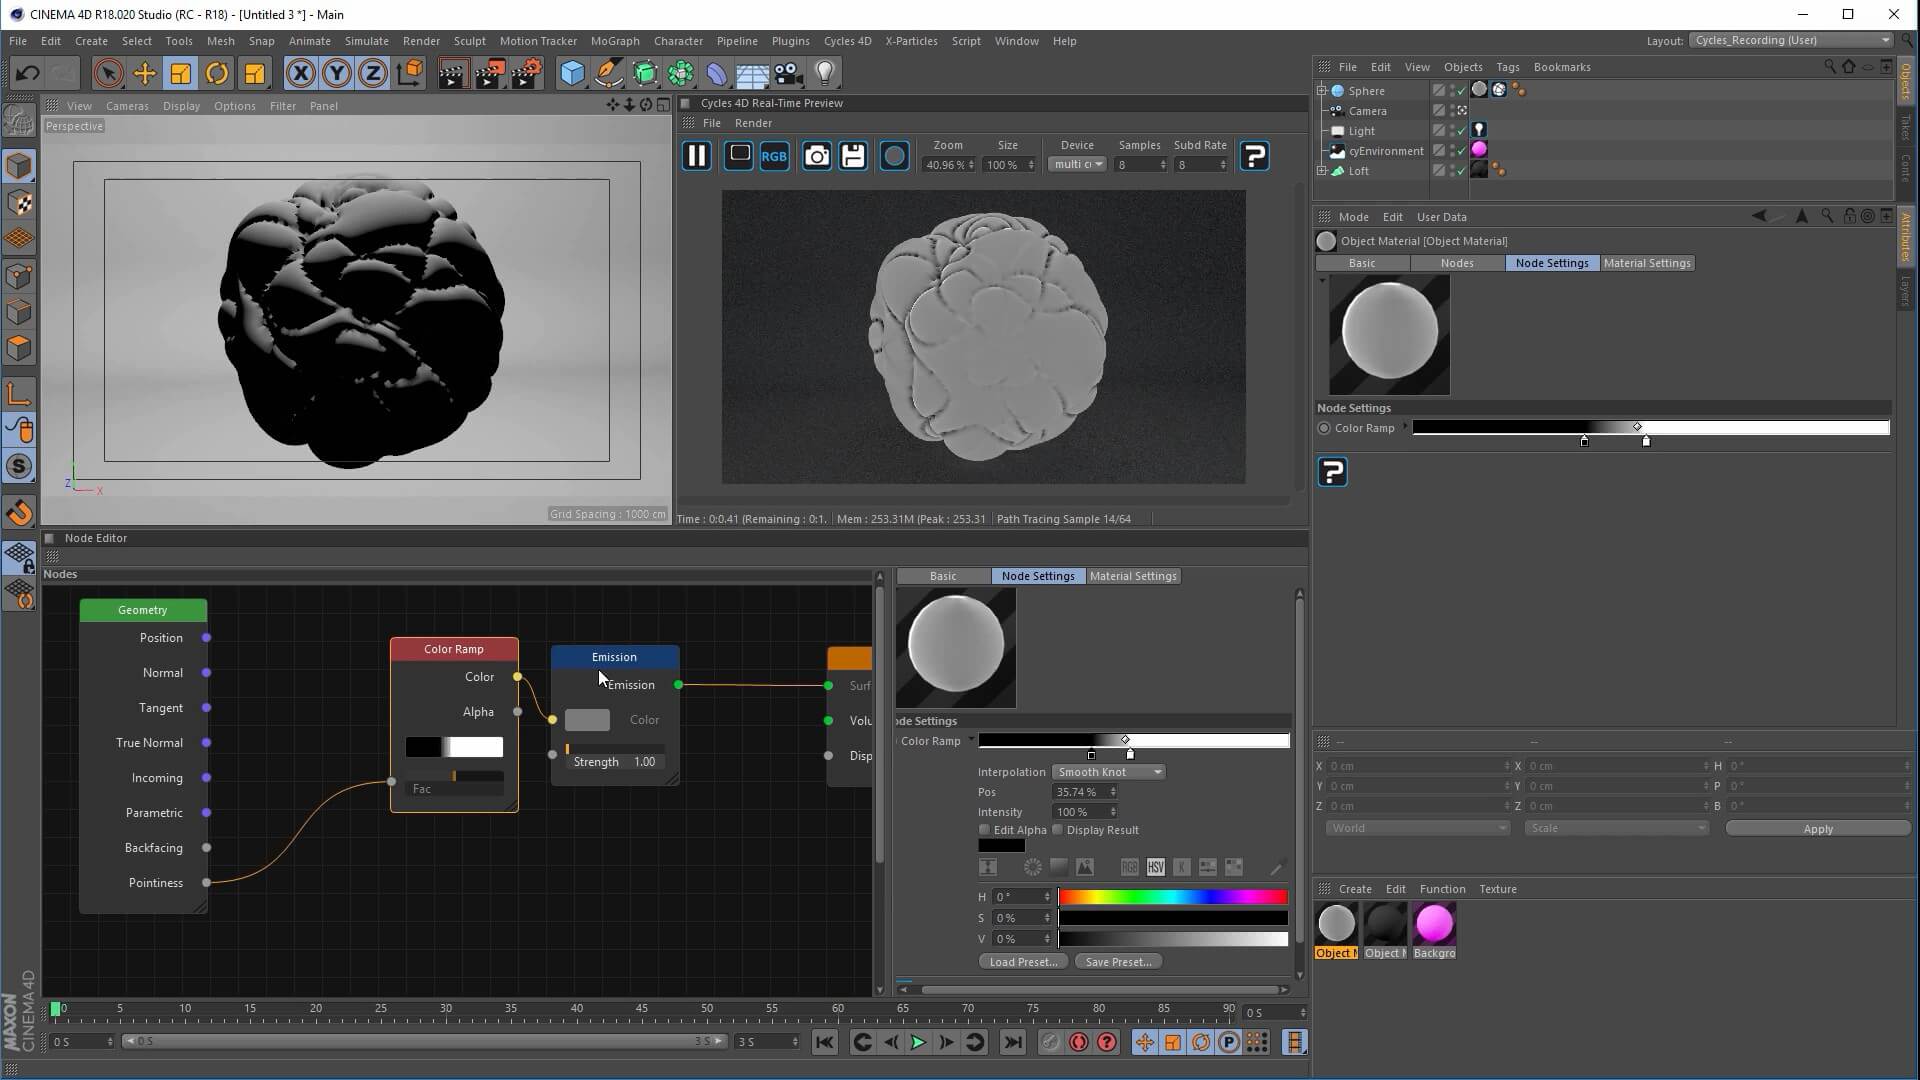The image size is (1920, 1080).
Task: Pause the Cycles 4D real-time preview
Action: coord(697,156)
